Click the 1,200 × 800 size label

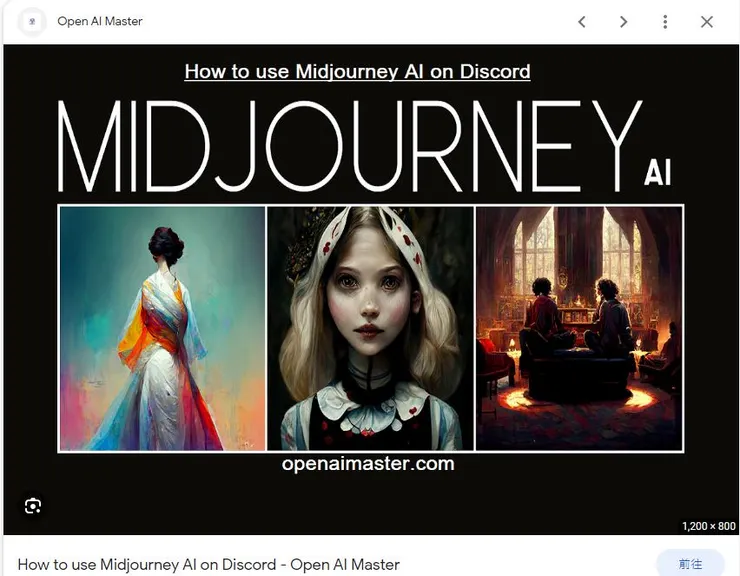click(x=708, y=526)
